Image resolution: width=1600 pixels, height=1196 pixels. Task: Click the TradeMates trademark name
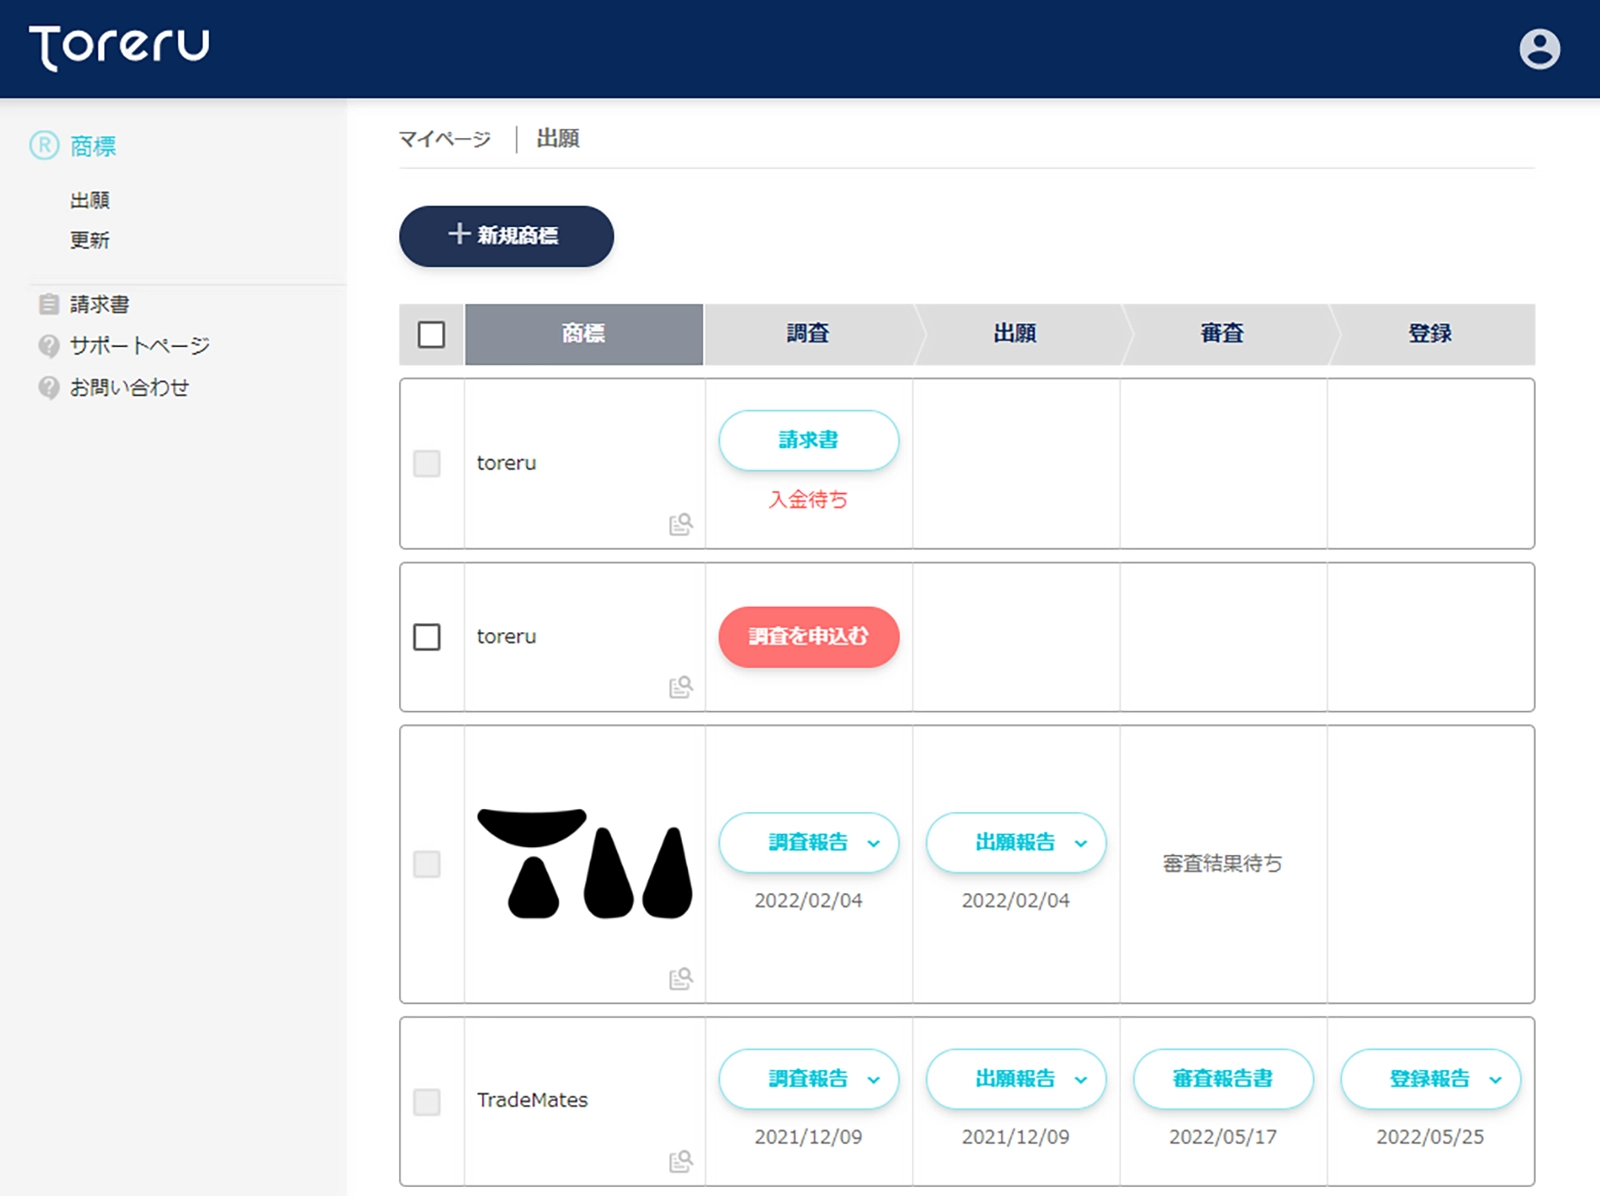coord(532,1100)
